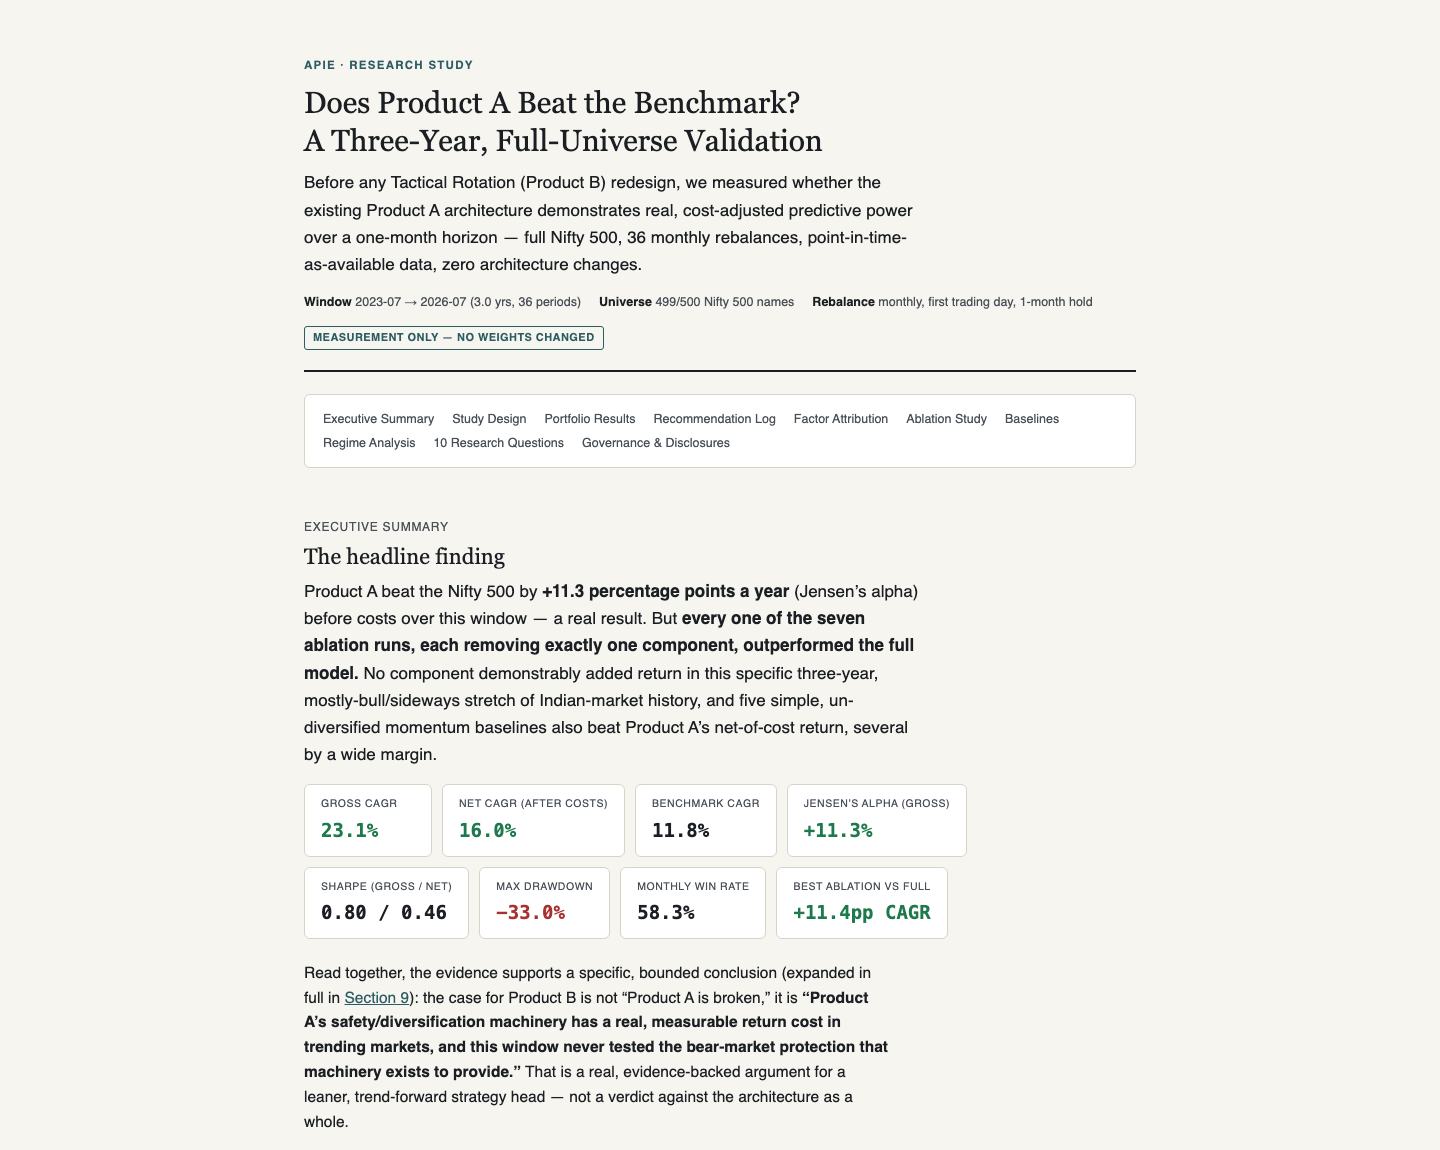
Task: Go to the Study Design section
Action: [x=489, y=419]
